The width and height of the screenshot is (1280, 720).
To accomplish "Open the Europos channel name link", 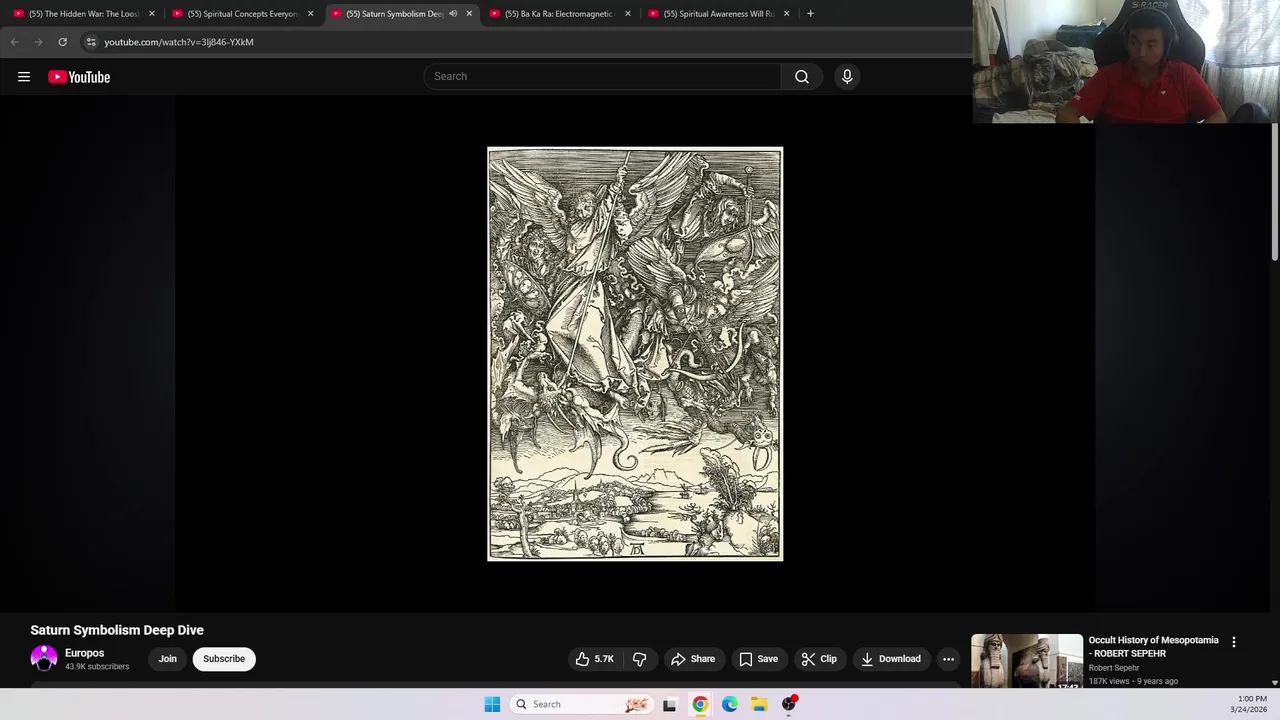I will click(x=84, y=653).
